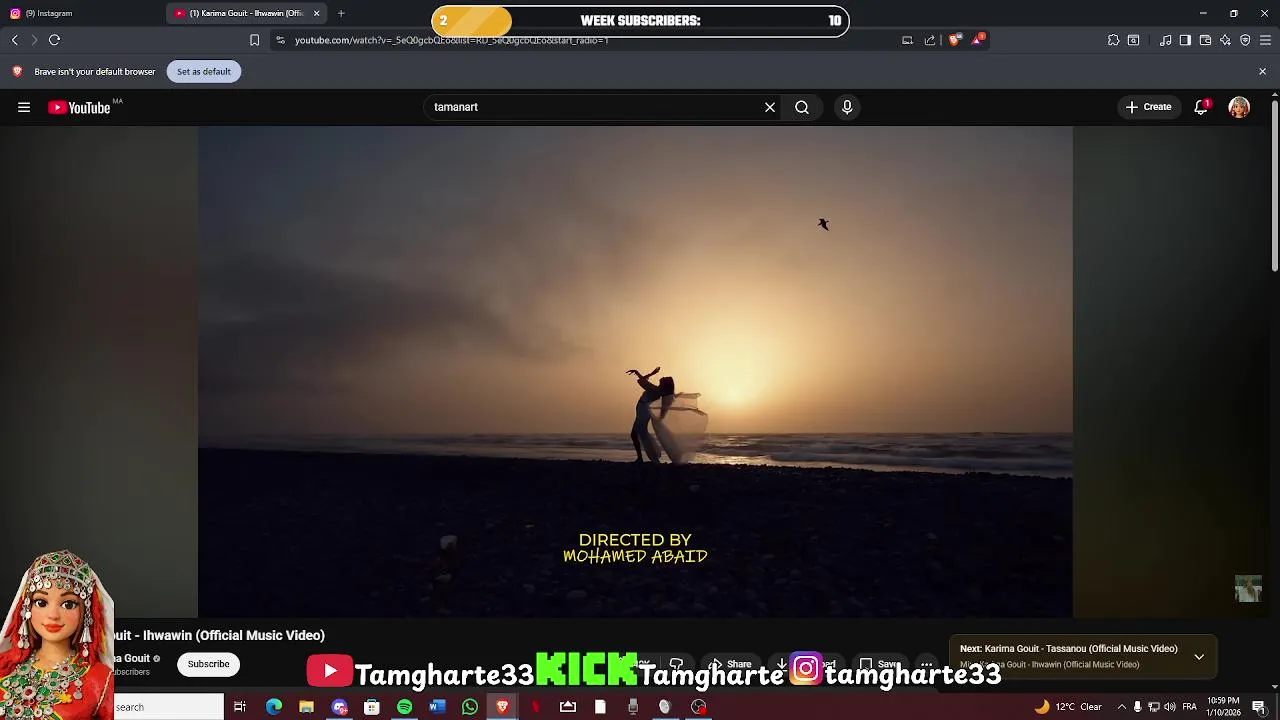This screenshot has width=1280, height=720.
Task: Click the video player to pause
Action: 635,371
